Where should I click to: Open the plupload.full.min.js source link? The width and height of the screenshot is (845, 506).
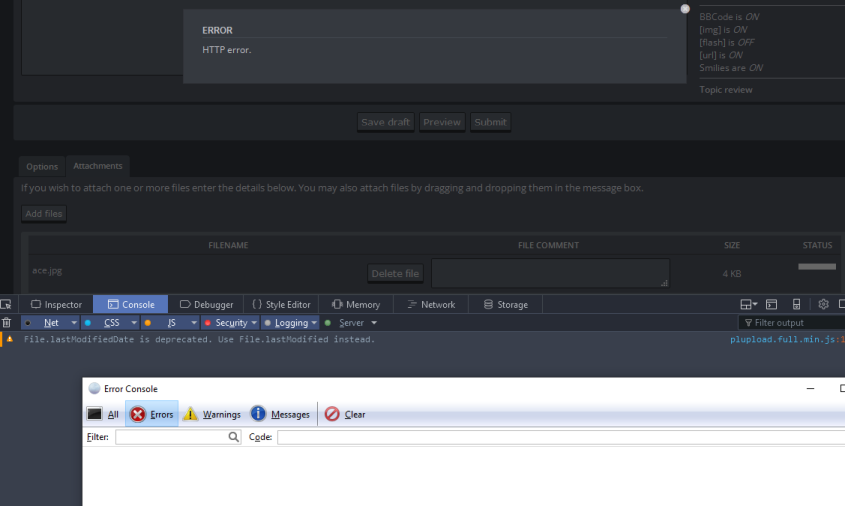[787, 339]
